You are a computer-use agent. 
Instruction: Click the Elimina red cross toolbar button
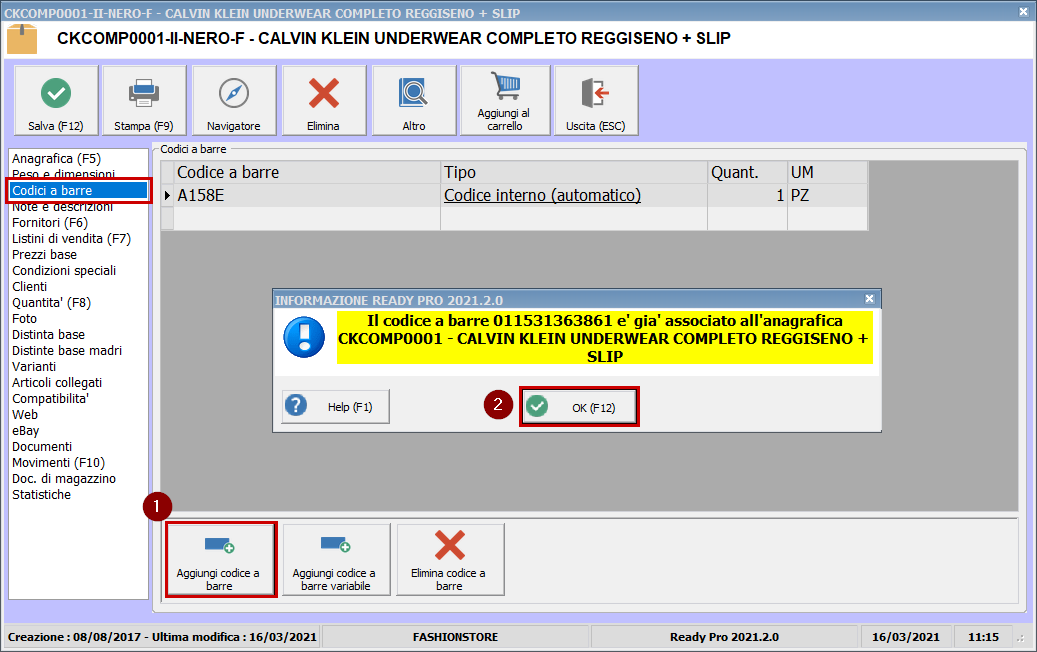323,101
